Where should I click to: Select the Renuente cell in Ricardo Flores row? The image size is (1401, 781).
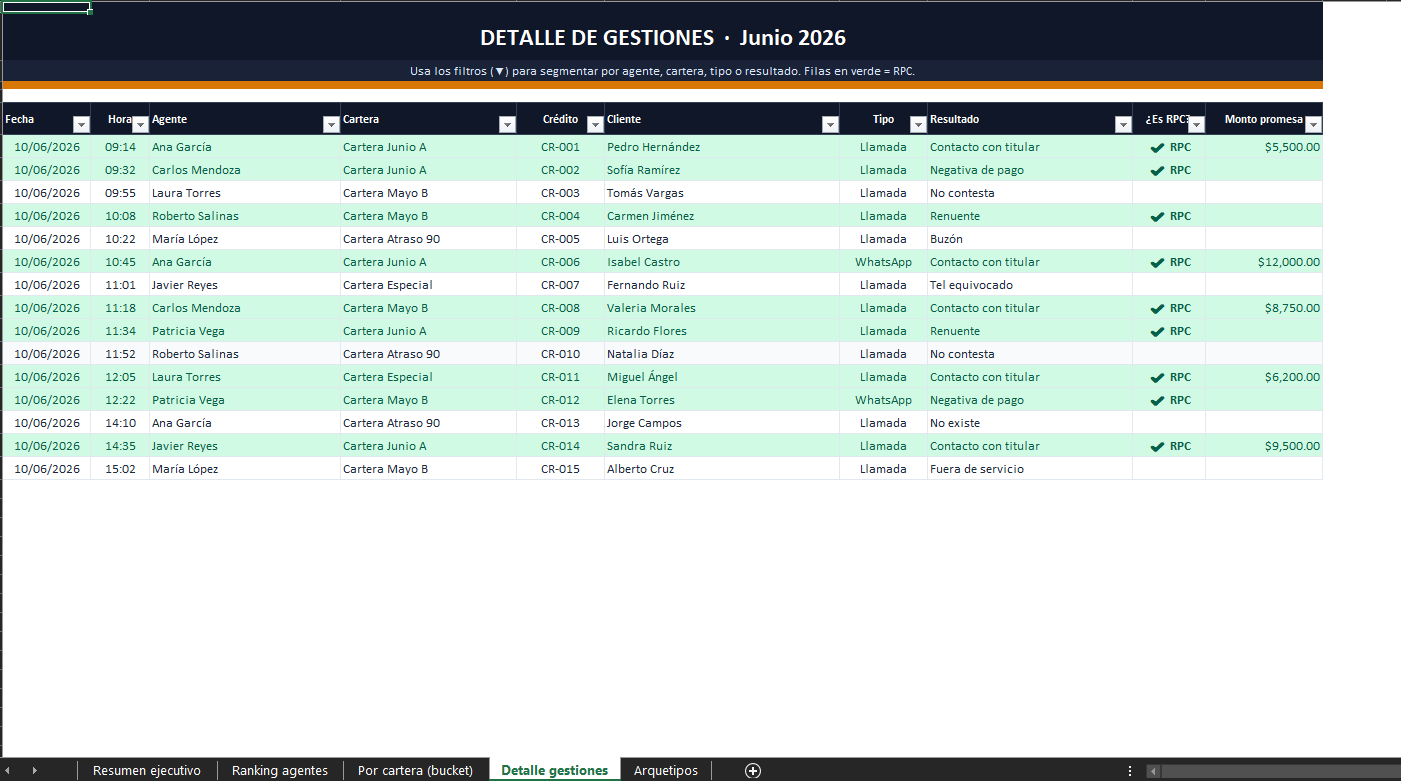click(x=1030, y=331)
